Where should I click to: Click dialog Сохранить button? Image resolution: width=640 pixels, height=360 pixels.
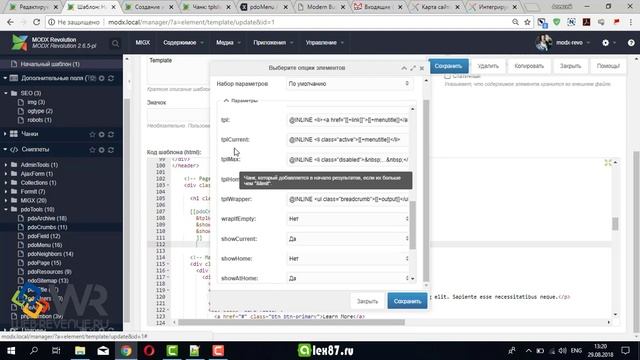click(407, 301)
